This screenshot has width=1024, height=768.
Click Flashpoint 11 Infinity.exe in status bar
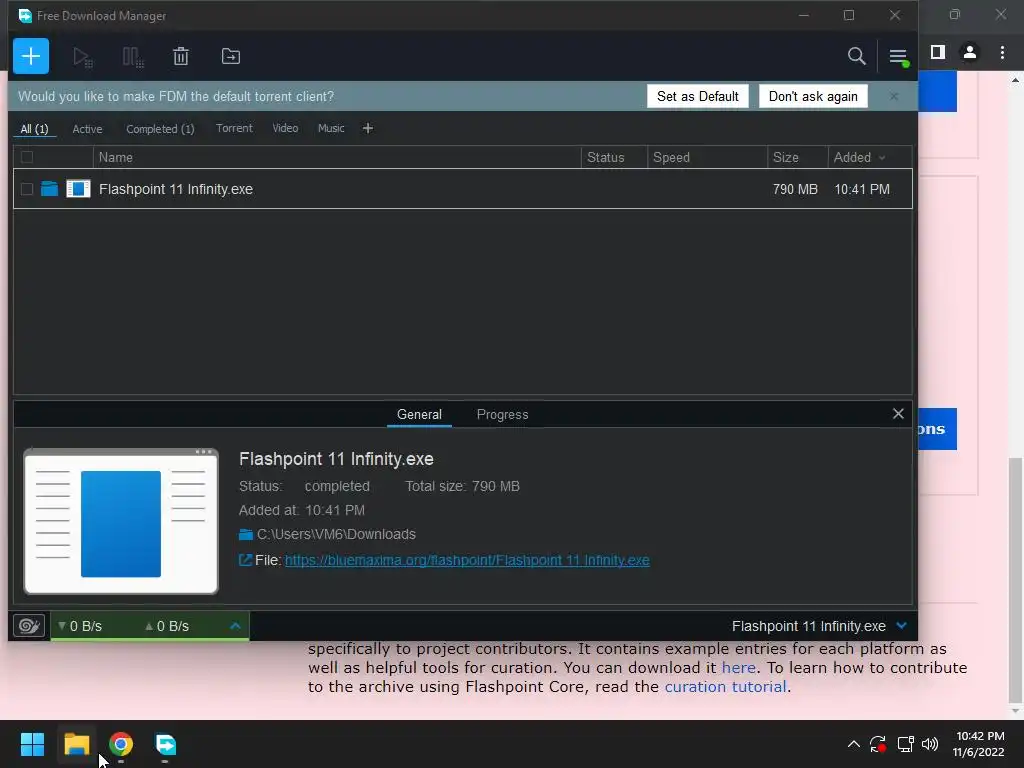click(x=808, y=626)
